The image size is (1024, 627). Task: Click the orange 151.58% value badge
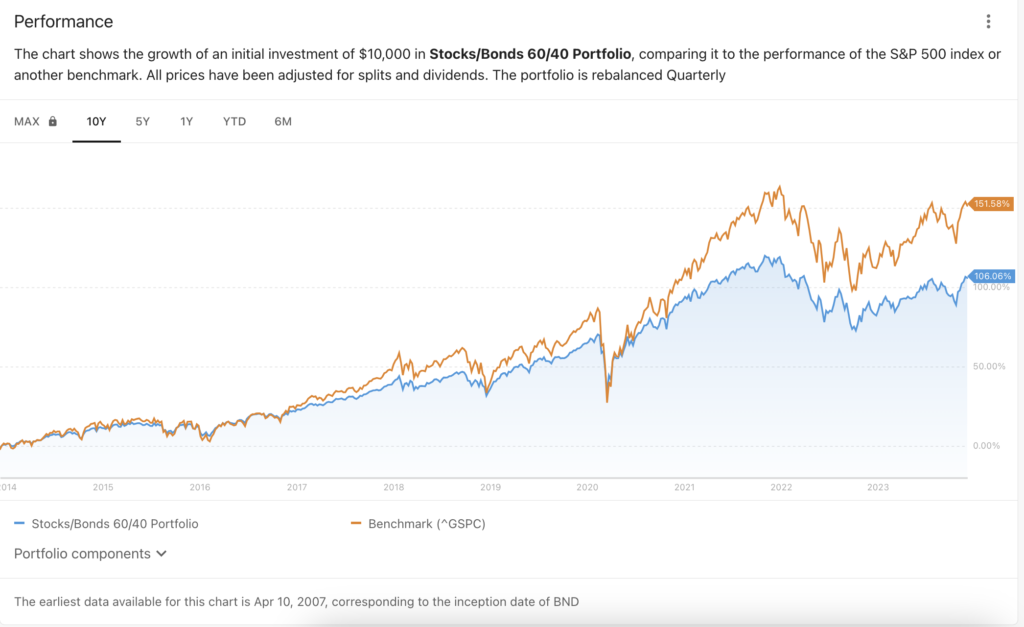point(993,204)
